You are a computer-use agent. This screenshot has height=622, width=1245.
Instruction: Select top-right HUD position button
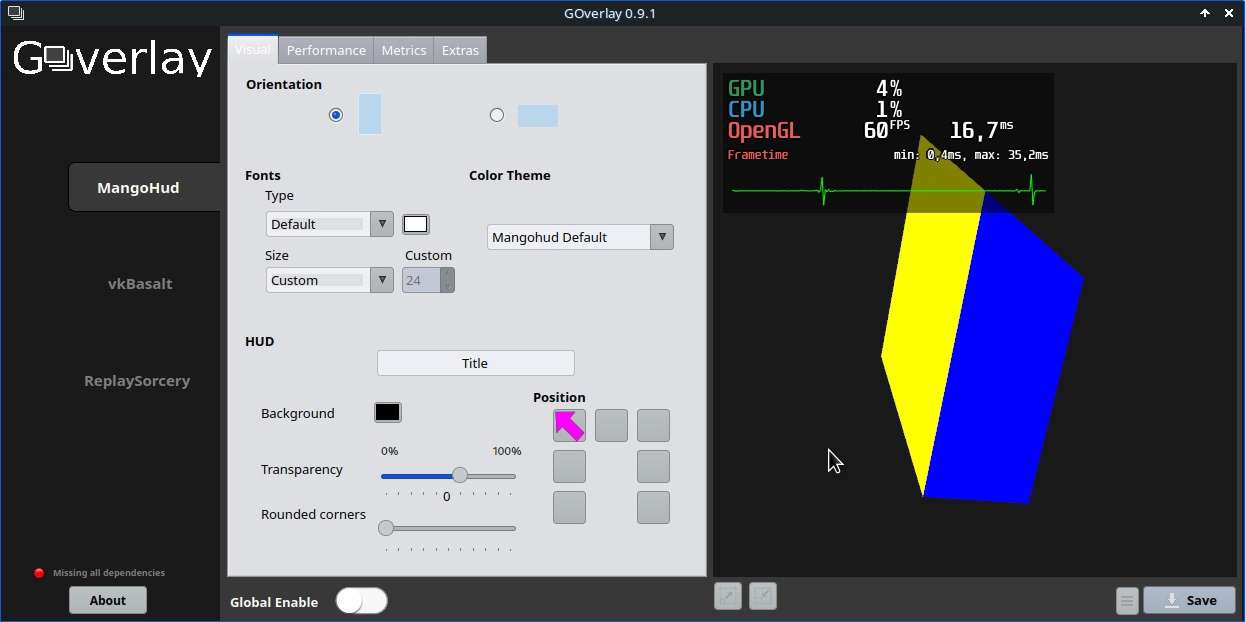point(654,425)
